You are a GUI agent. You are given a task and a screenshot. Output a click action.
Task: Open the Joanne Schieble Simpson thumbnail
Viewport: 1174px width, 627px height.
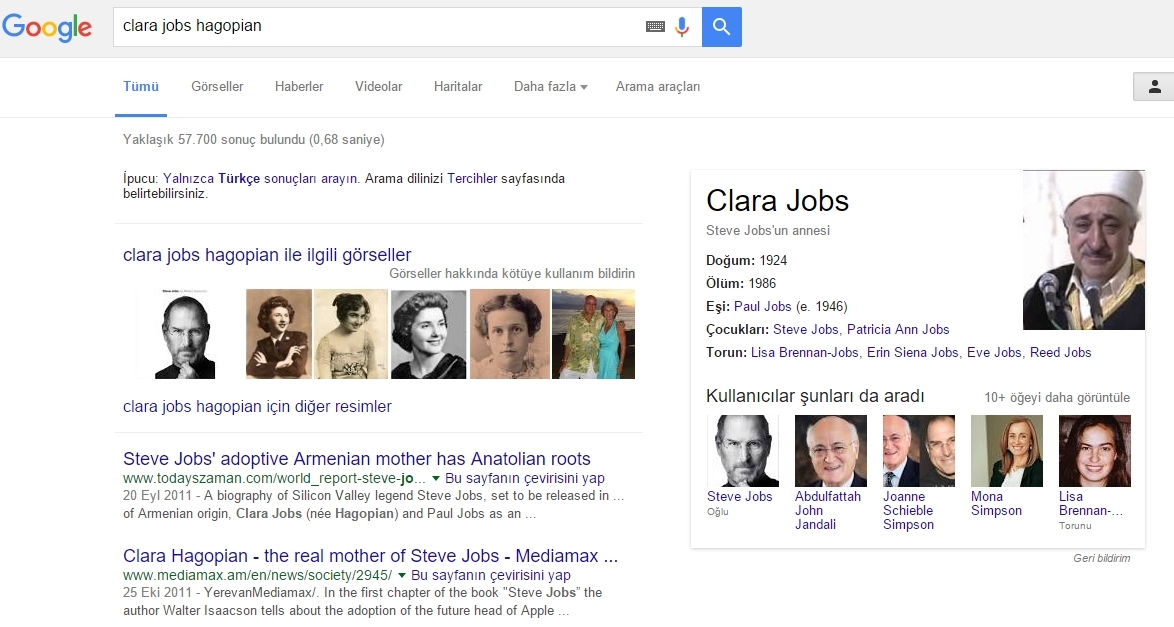[x=919, y=451]
